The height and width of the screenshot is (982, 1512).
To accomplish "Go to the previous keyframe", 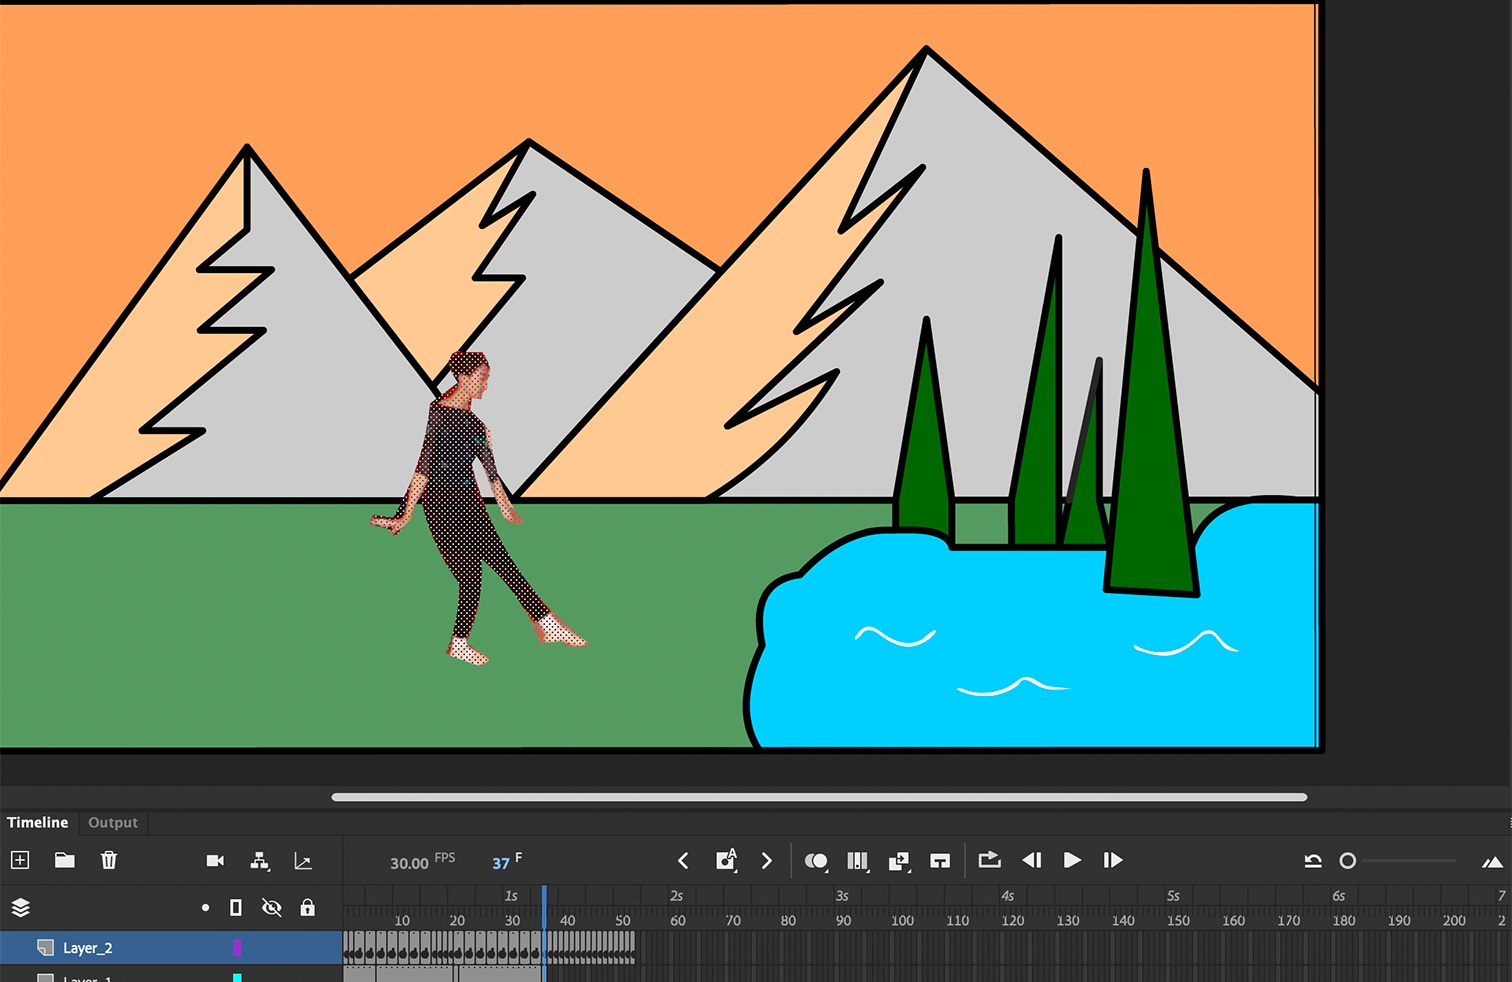I will coord(683,860).
